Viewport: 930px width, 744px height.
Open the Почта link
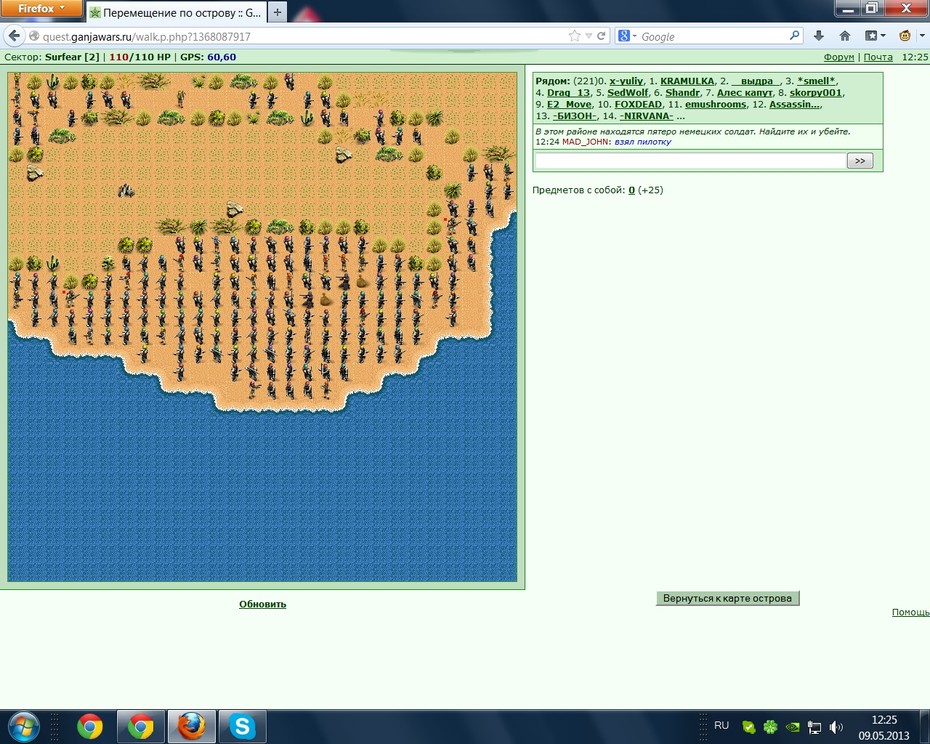pyautogui.click(x=878, y=57)
